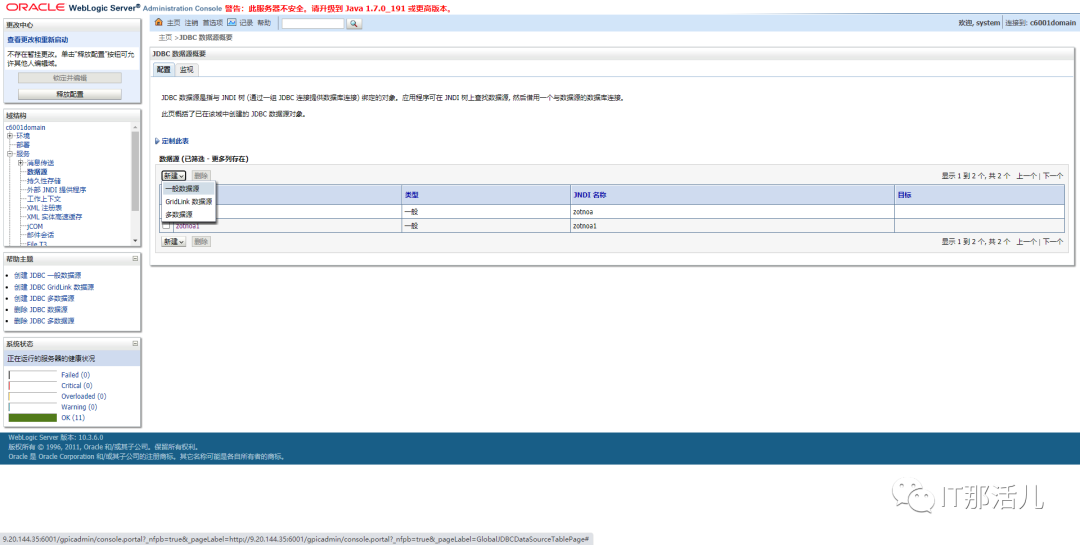Click the upper 删除 button
Screen dimensions: 1080x545
(201, 176)
